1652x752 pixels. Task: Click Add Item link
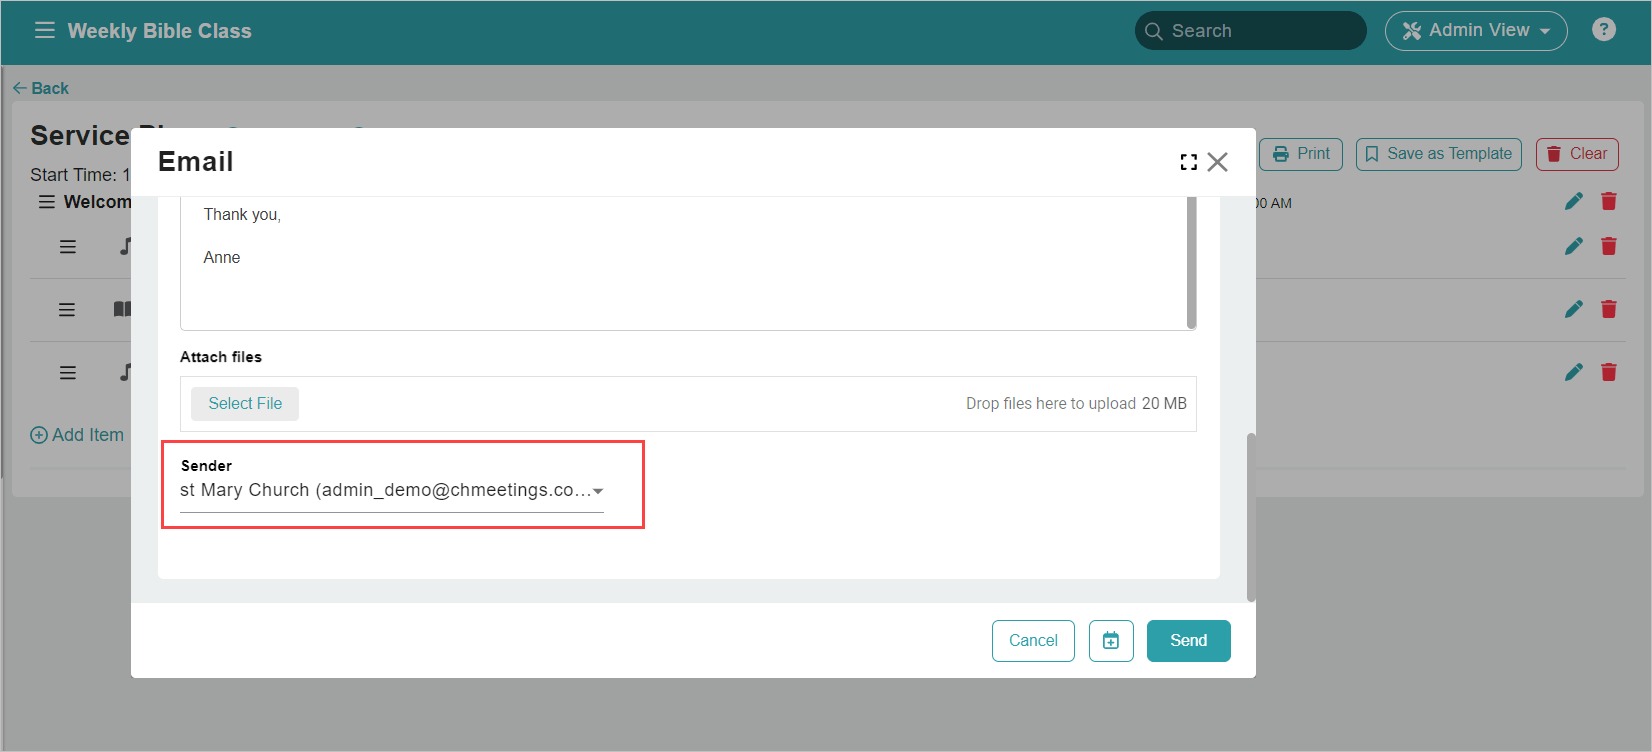(77, 435)
